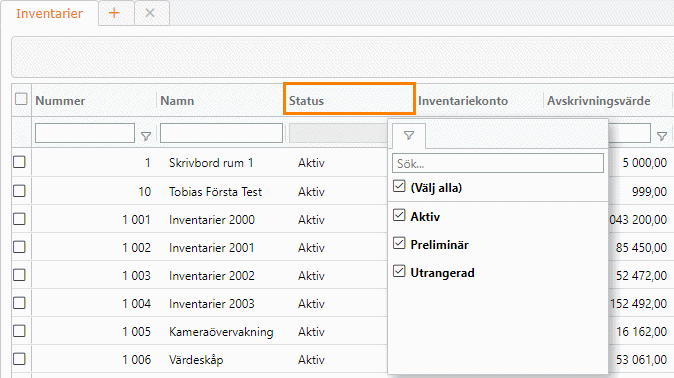Open the greyed Status filter dropdown field
The image size is (674, 378).
(x=338, y=133)
